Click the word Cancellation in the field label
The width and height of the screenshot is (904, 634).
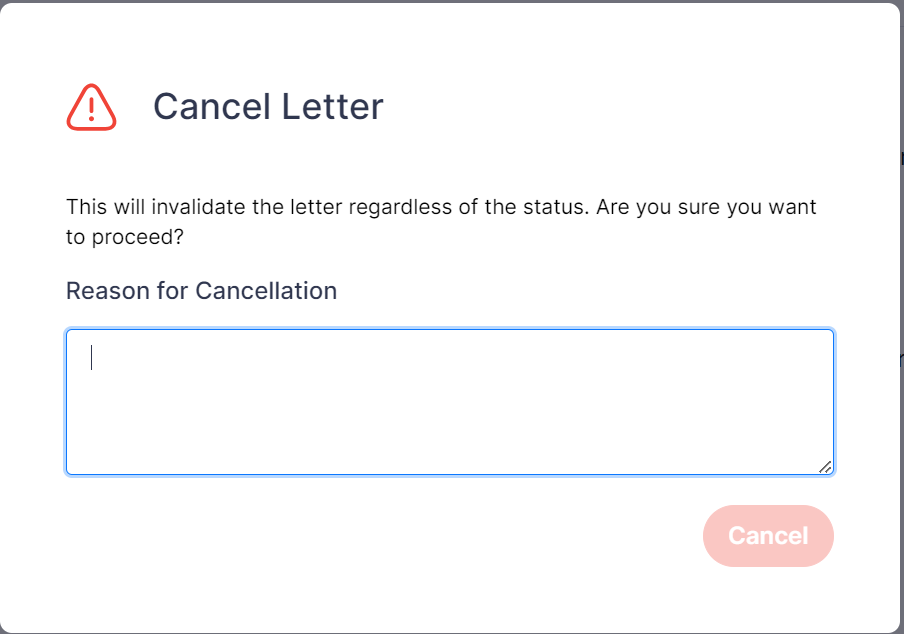pyautogui.click(x=266, y=290)
